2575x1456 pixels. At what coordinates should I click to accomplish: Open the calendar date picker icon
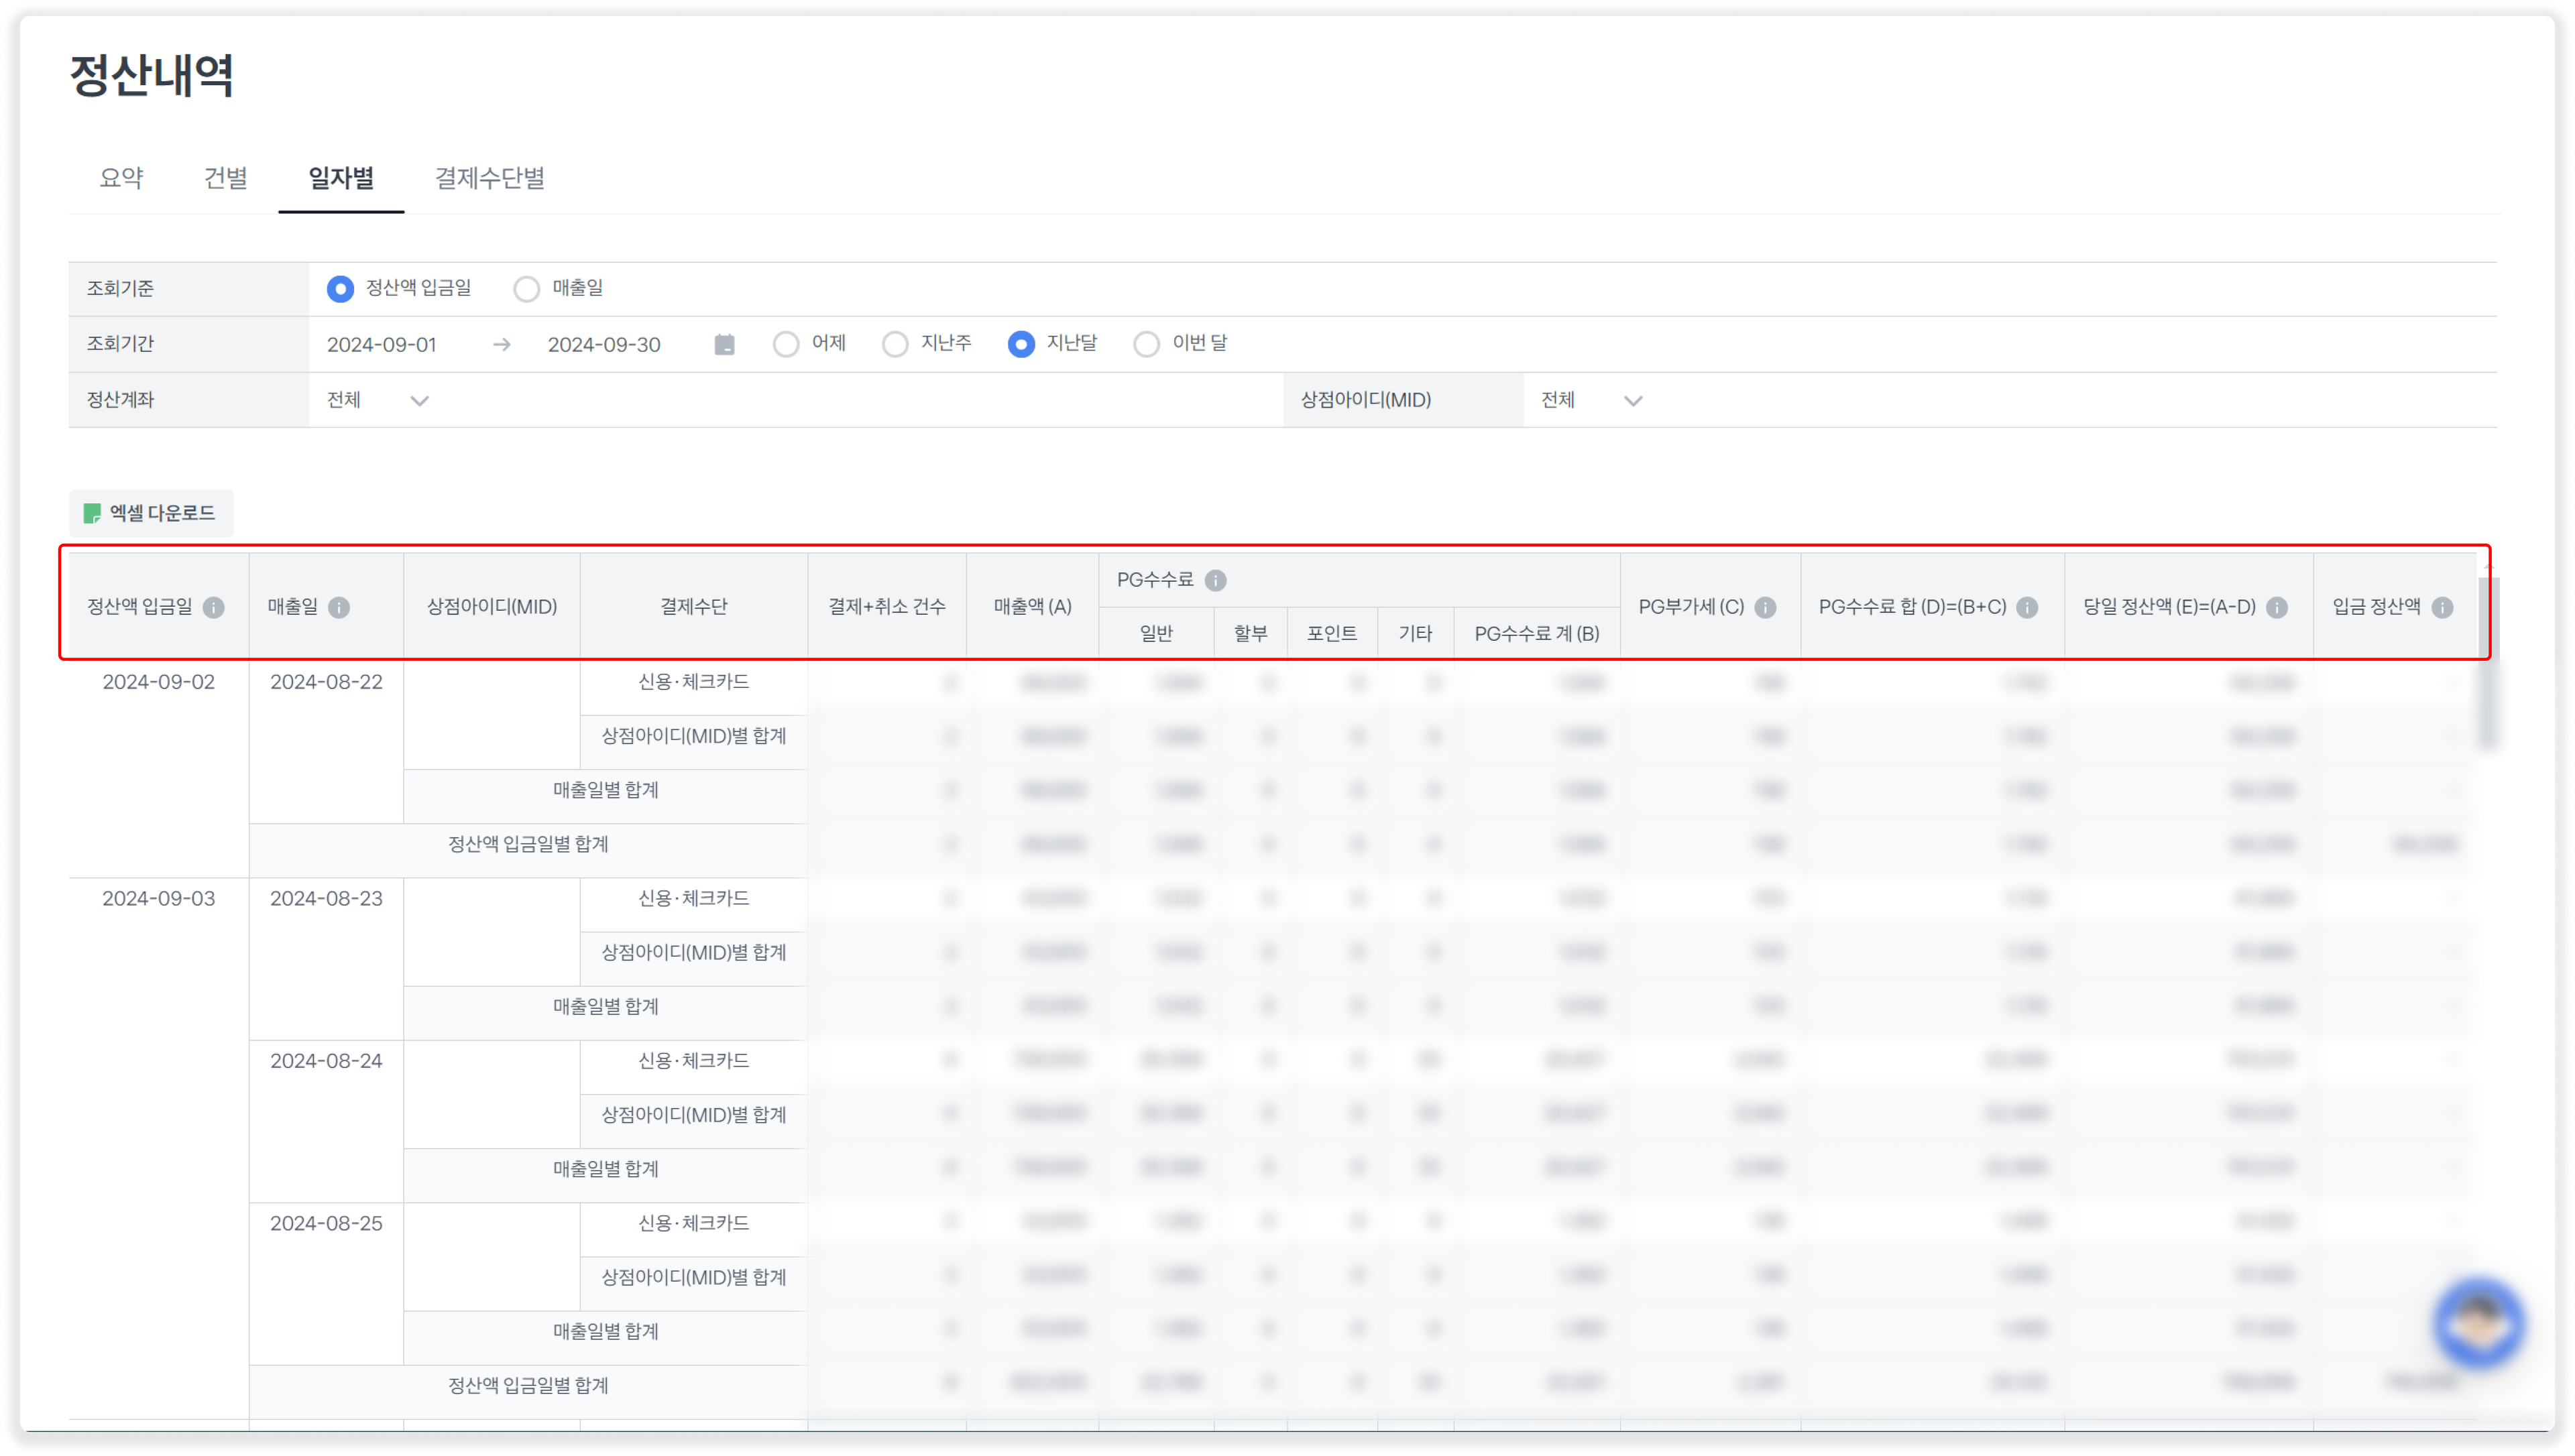coord(725,345)
